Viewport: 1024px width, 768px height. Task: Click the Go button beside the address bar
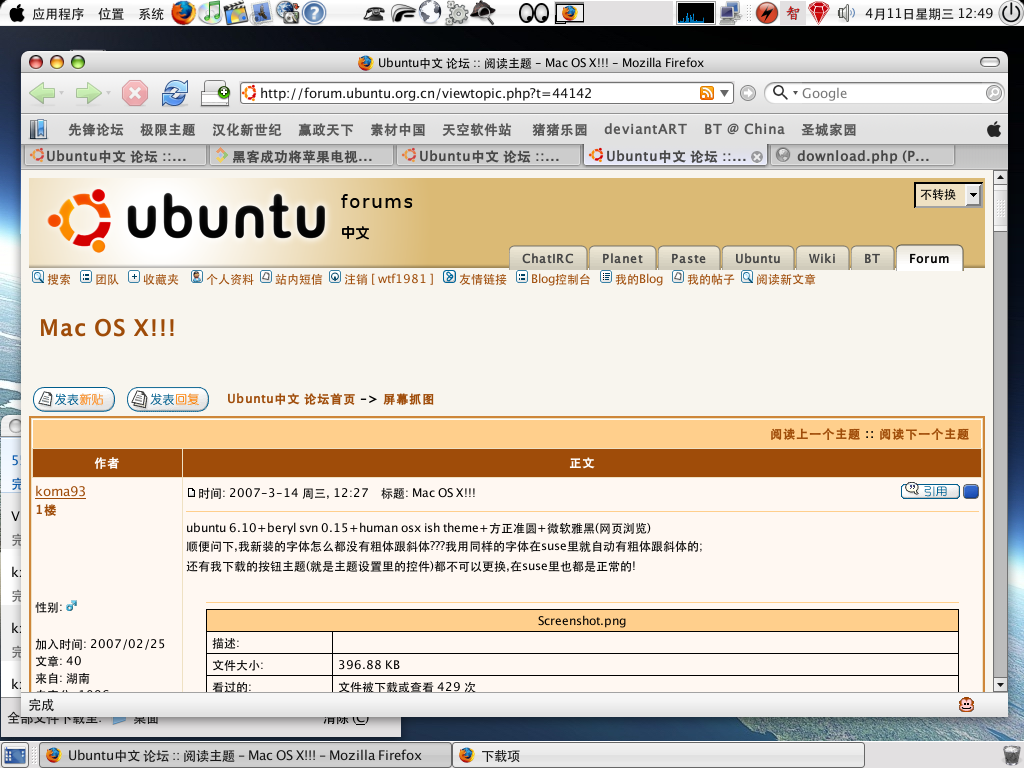[x=748, y=93]
